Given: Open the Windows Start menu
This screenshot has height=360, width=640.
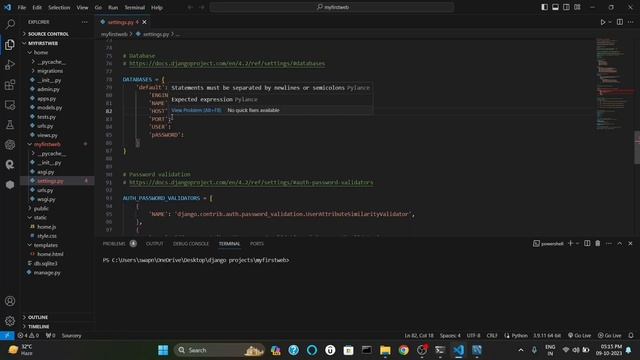Looking at the screenshot, I should pyautogui.click(x=163, y=350).
